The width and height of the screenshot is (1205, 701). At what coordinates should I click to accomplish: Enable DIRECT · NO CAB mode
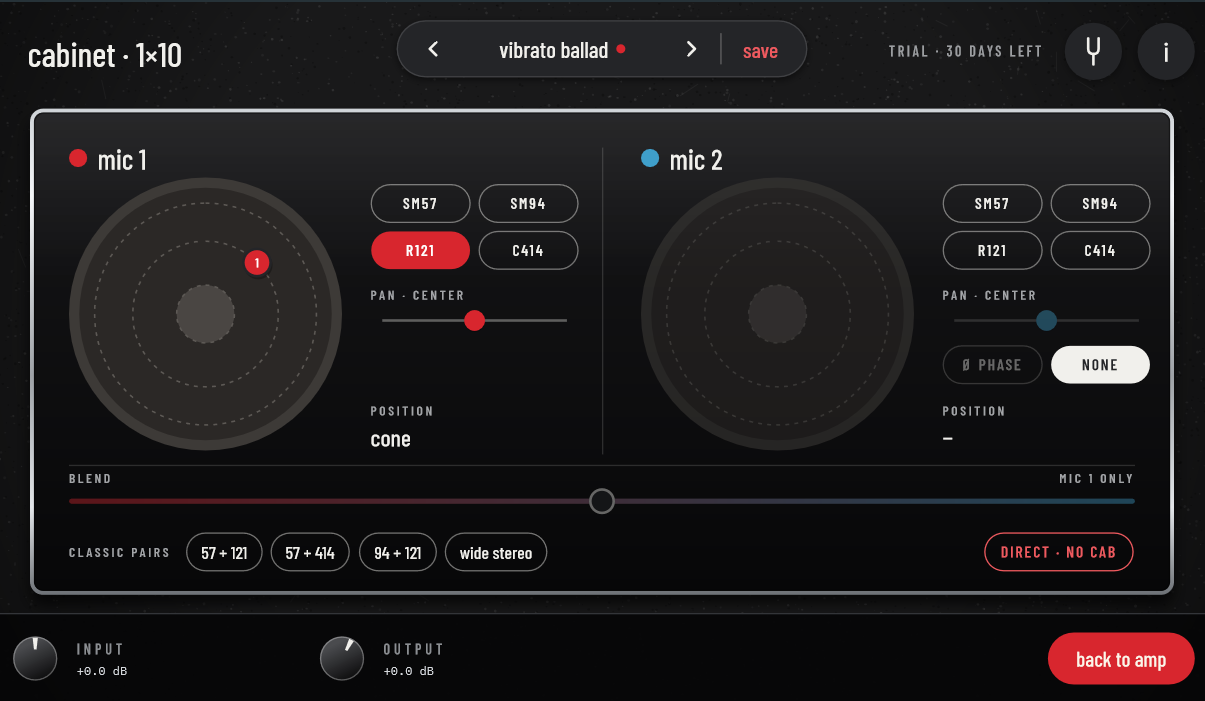tap(1059, 552)
